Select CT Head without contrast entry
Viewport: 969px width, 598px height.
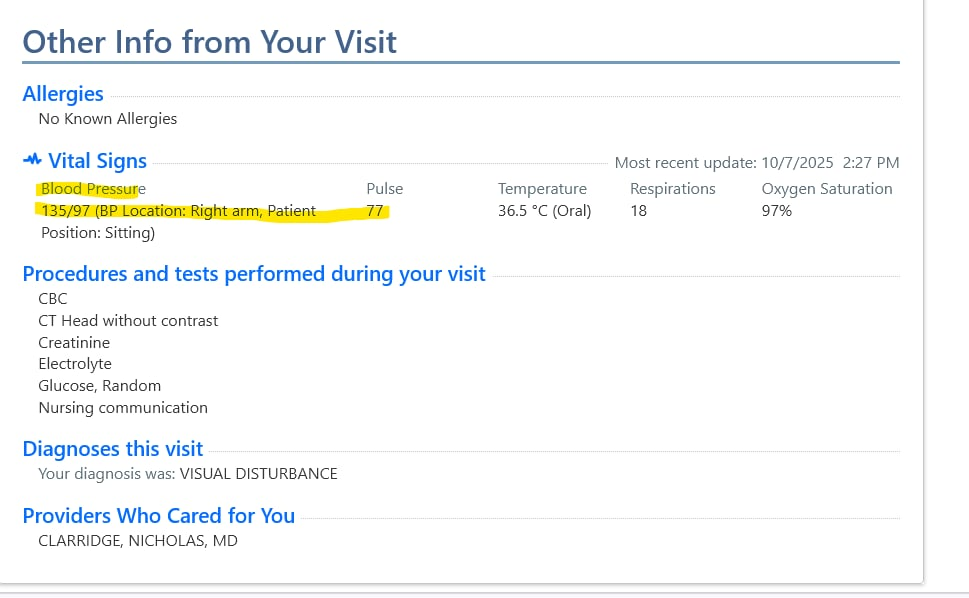click(128, 321)
